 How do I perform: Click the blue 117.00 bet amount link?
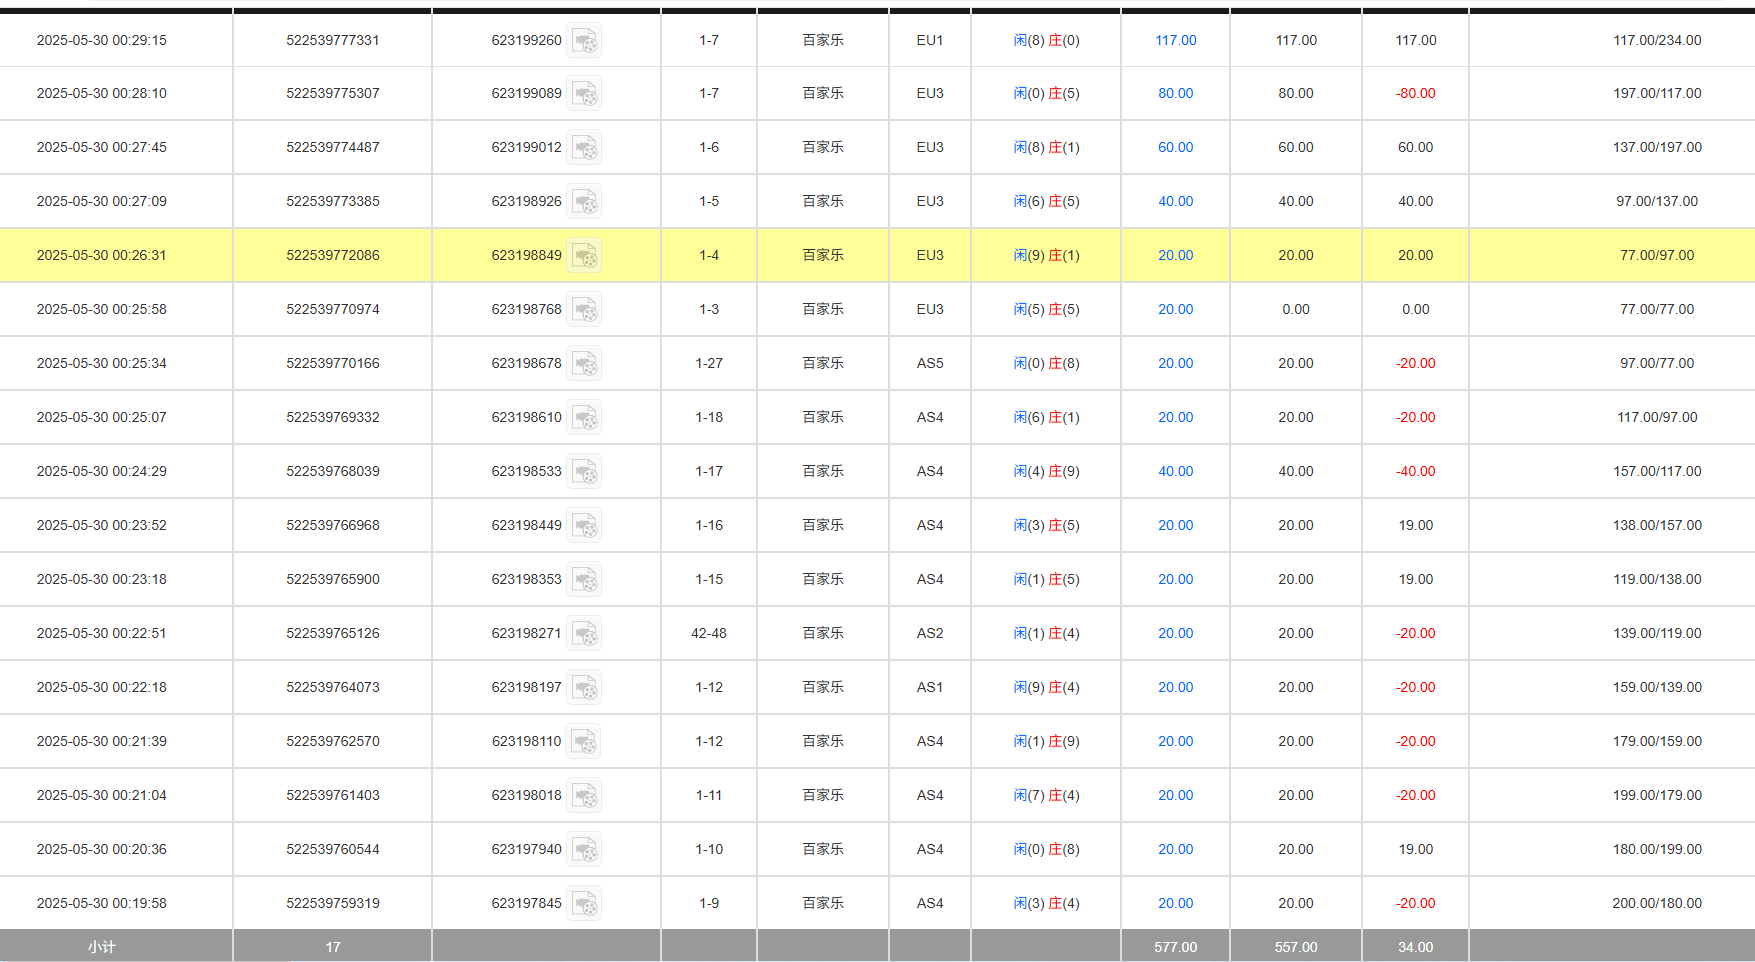(x=1175, y=41)
